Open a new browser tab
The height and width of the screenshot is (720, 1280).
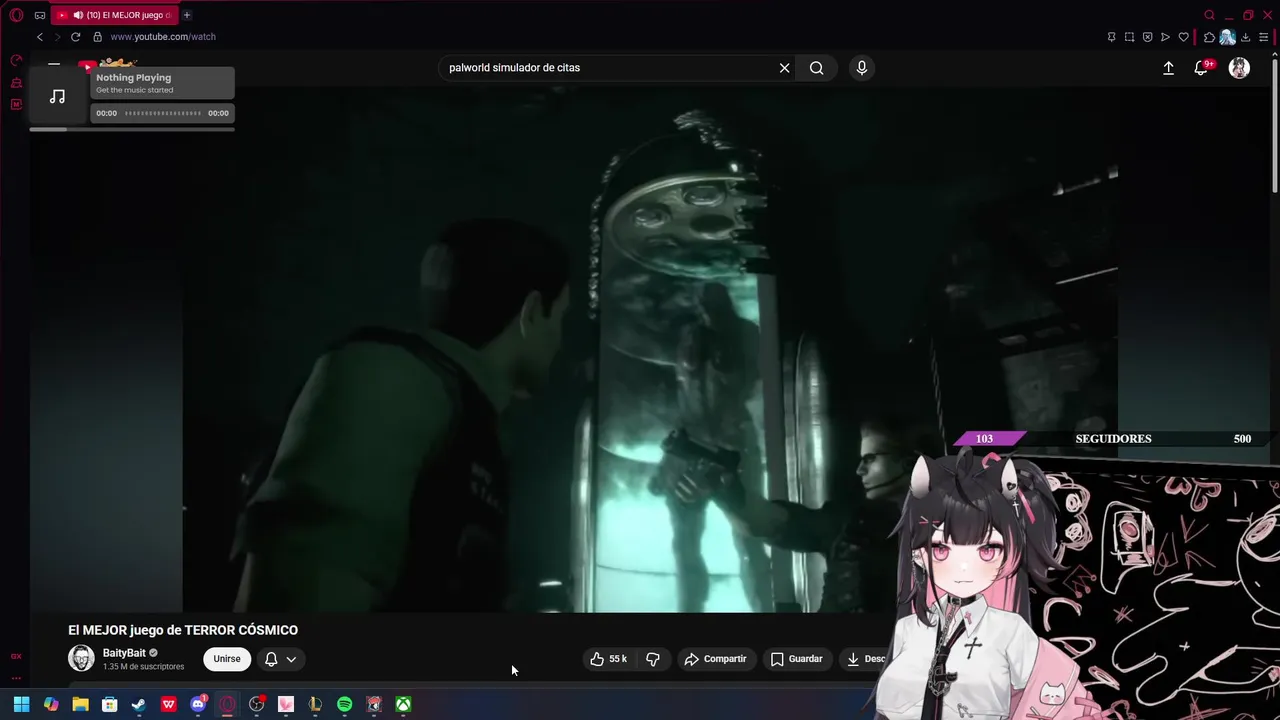tap(187, 15)
